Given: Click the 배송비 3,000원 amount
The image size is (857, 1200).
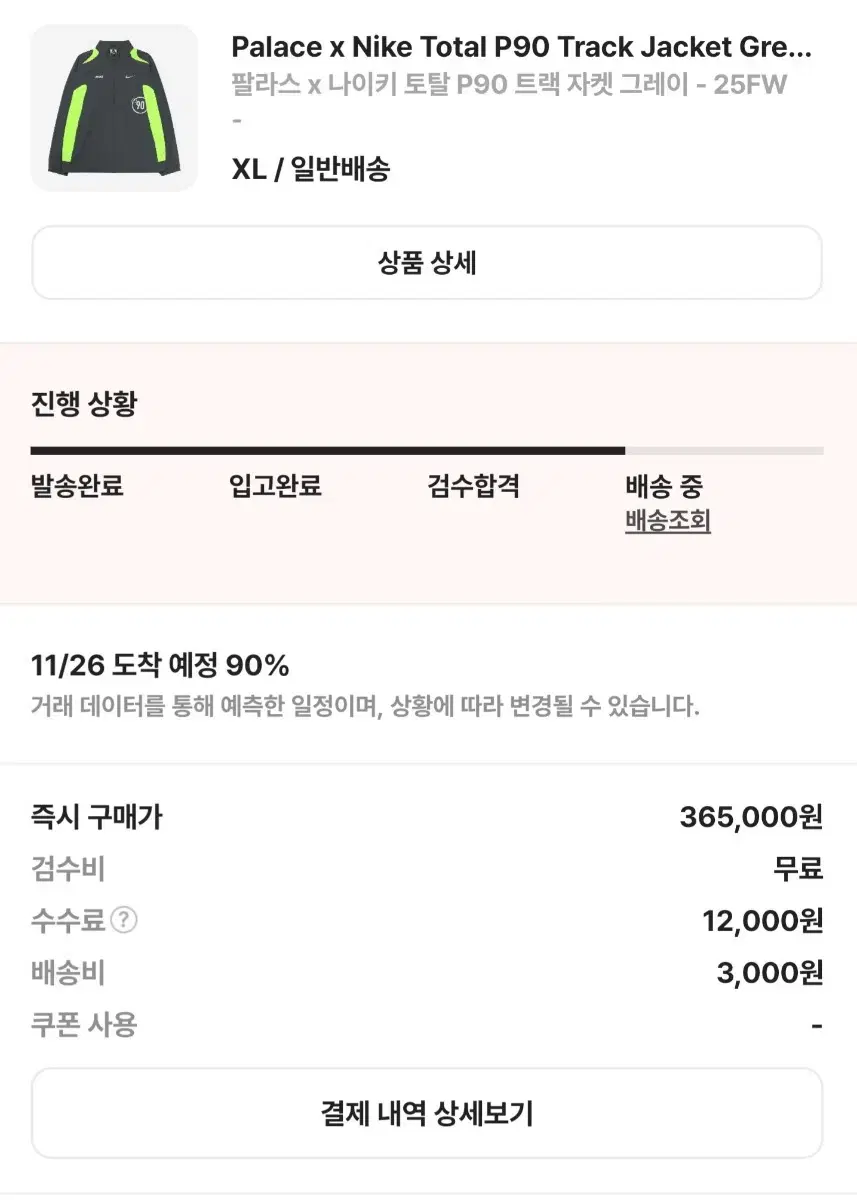Looking at the screenshot, I should [x=770, y=973].
